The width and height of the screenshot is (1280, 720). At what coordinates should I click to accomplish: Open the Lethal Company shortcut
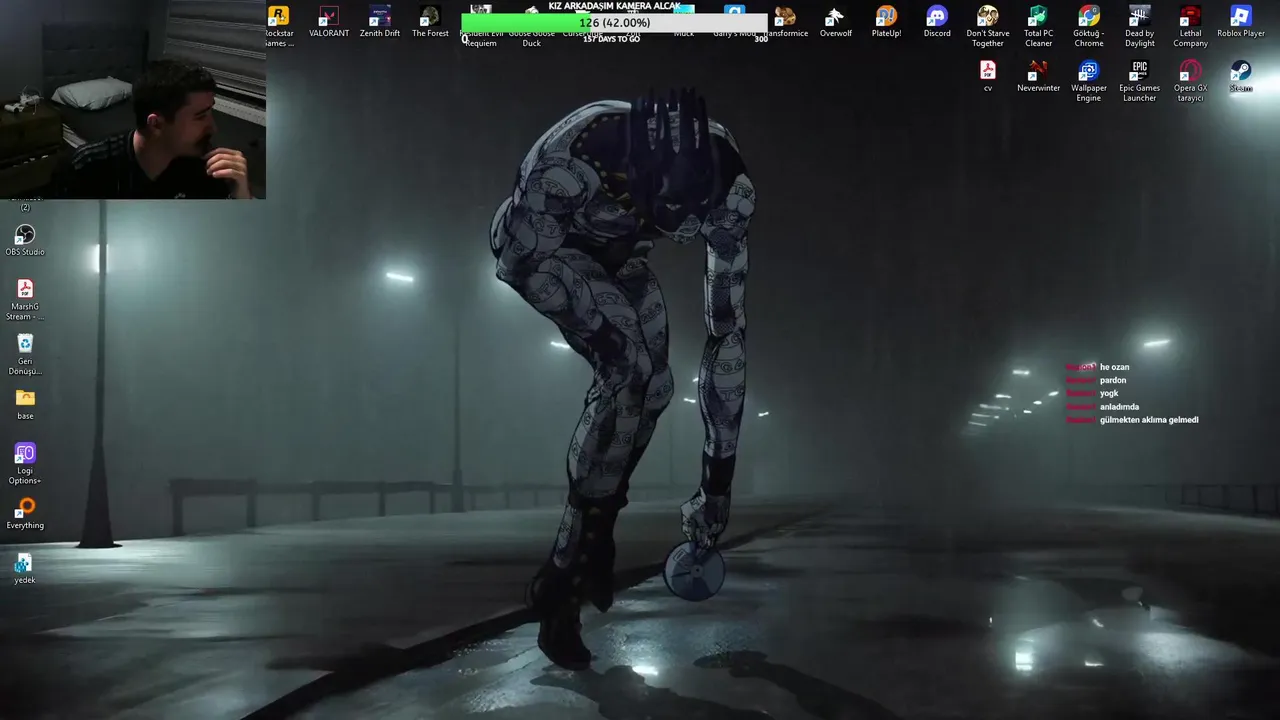(1190, 26)
